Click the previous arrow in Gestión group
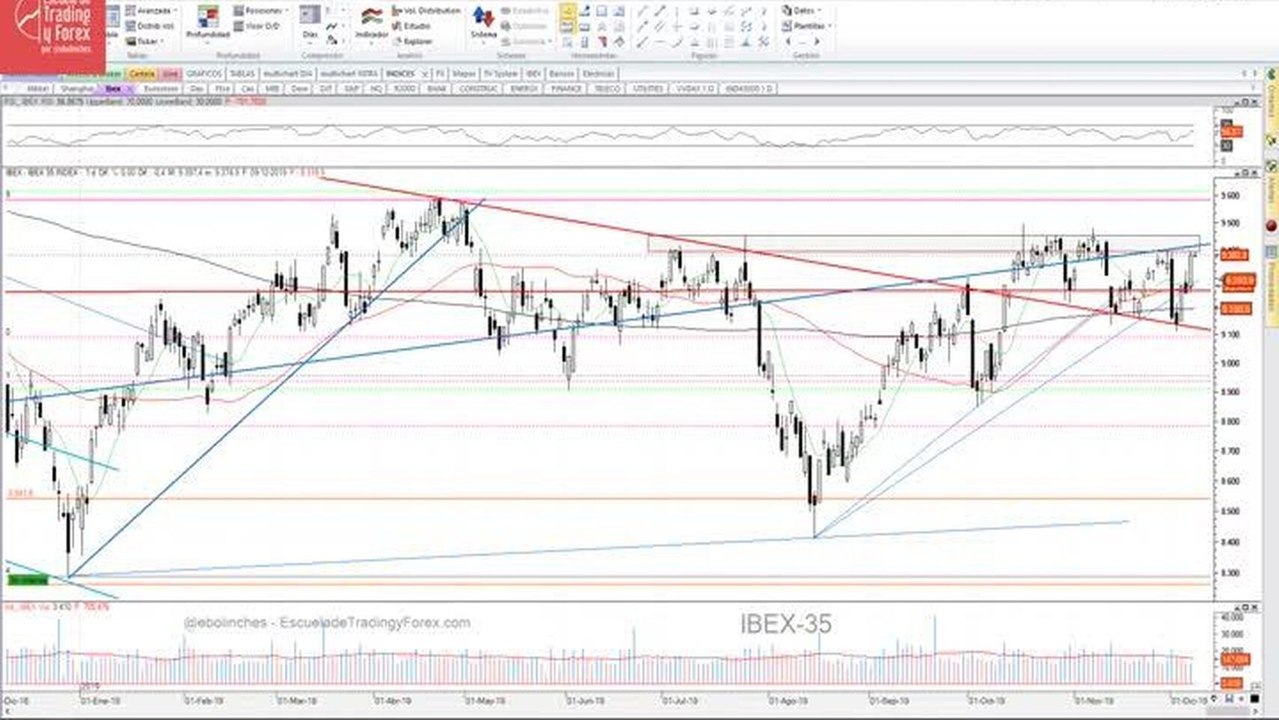Screen dimensions: 1279x720 [788, 41]
